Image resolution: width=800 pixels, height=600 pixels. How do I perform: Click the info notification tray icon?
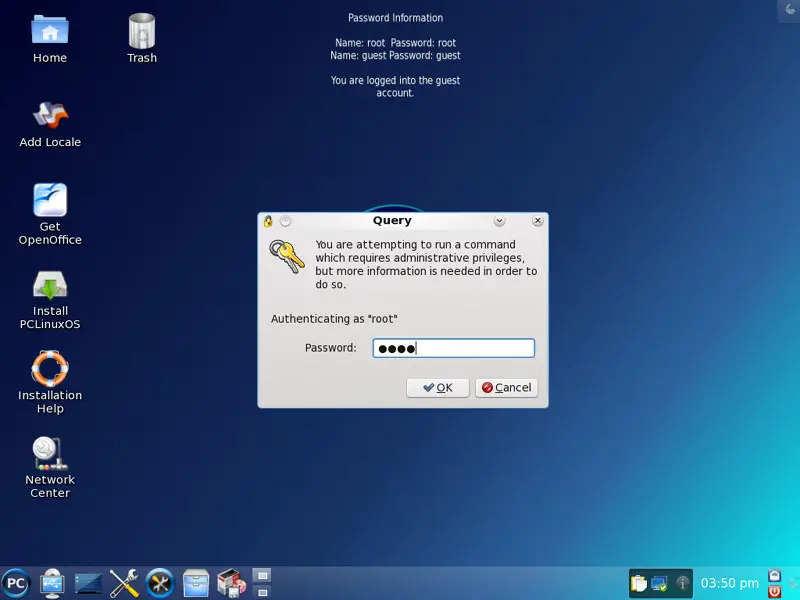click(x=682, y=583)
